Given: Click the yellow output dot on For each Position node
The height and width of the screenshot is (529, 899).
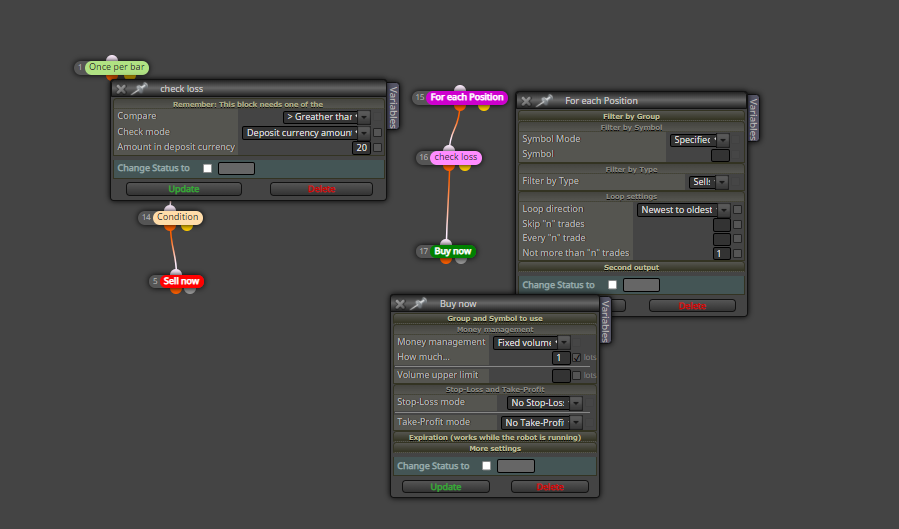Looking at the screenshot, I should coord(484,107).
